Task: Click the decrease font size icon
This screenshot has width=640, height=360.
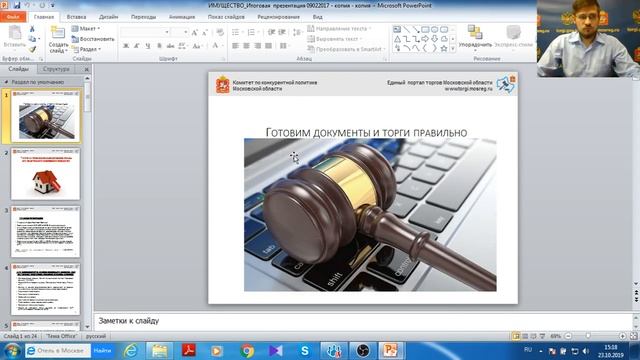Action: tap(204, 32)
